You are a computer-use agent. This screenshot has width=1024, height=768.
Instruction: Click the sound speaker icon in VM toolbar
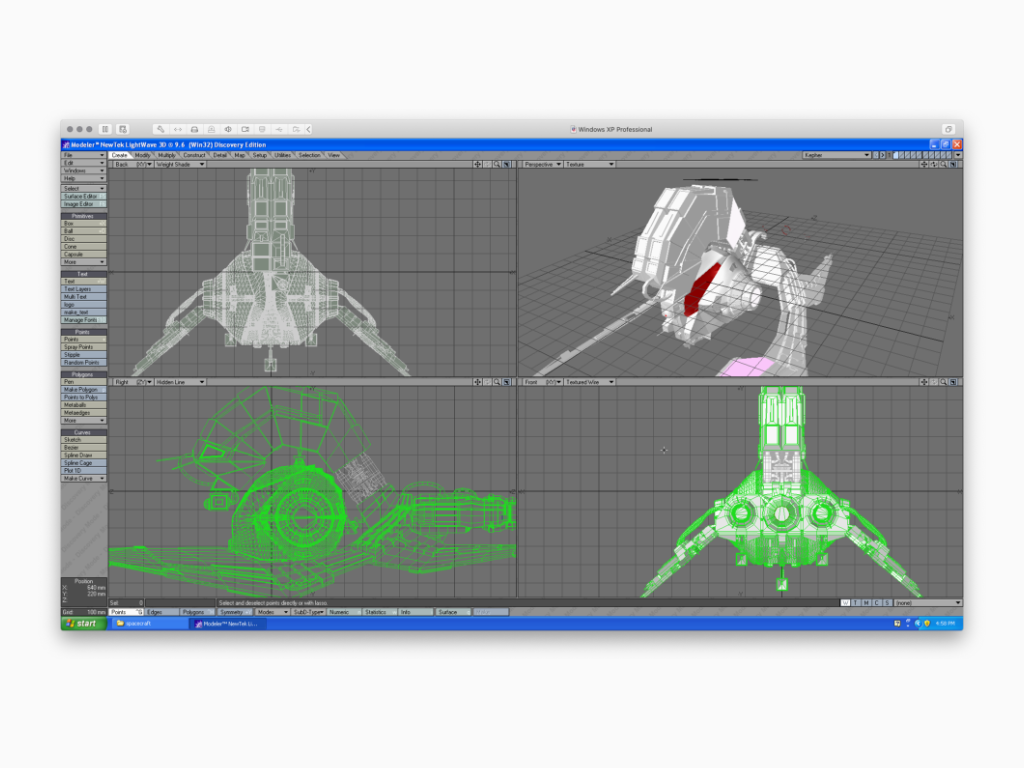tap(228, 129)
